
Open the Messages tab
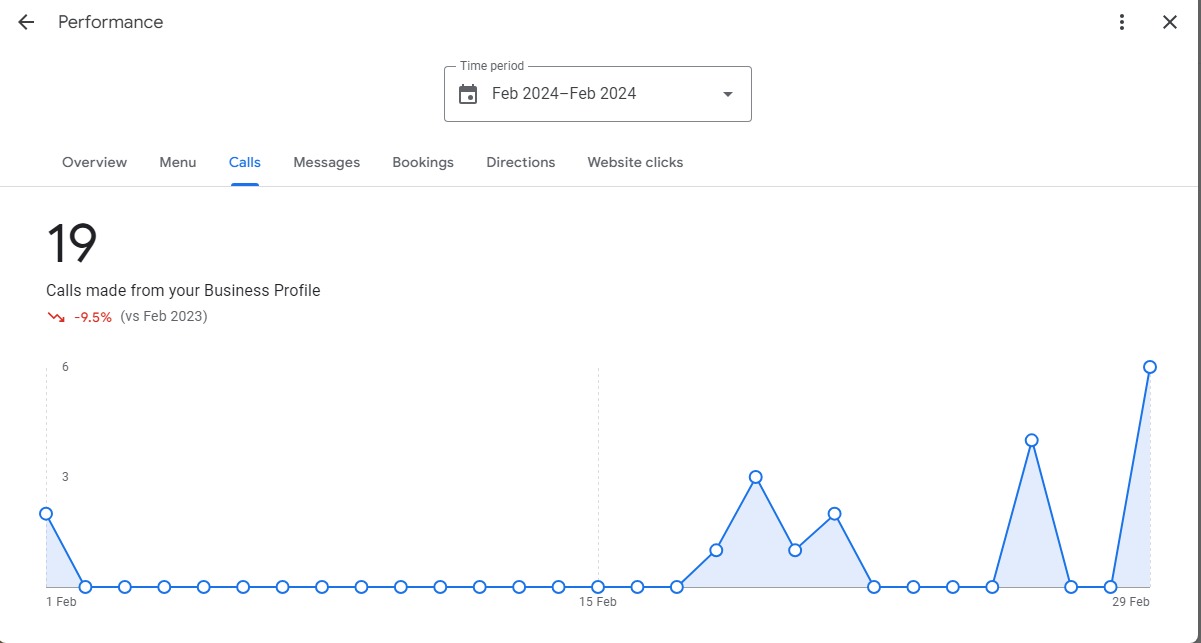327,162
